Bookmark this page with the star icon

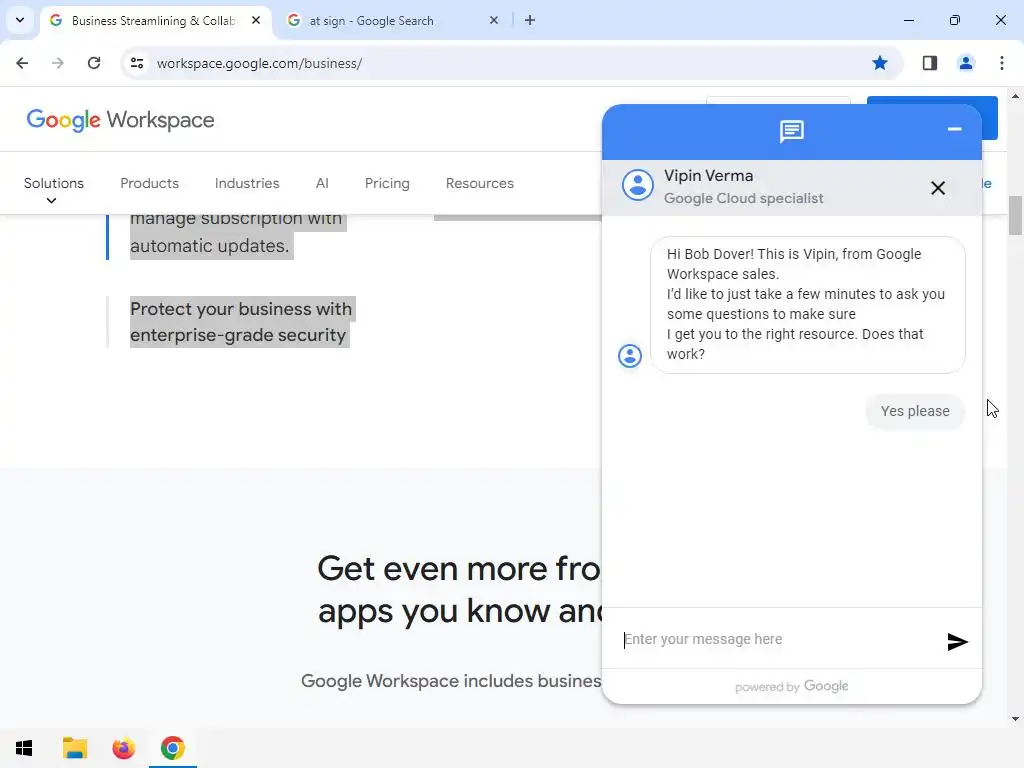click(x=880, y=63)
